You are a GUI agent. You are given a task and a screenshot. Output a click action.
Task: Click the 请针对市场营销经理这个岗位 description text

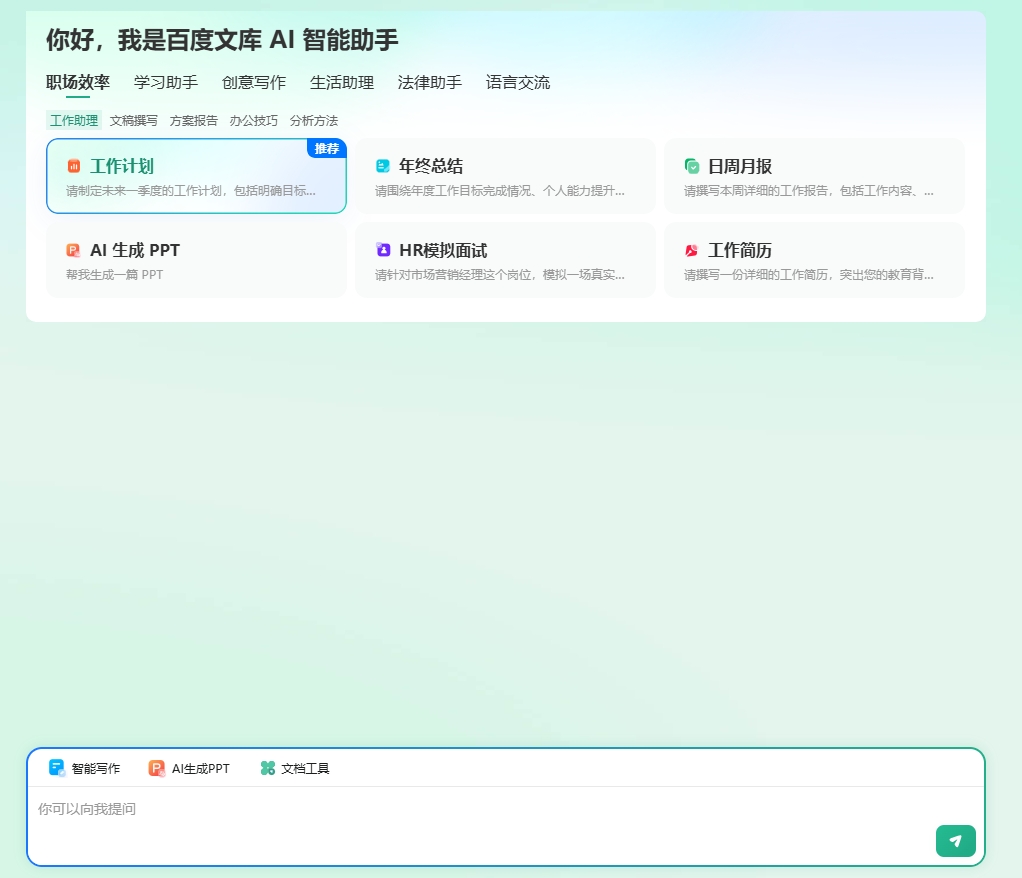[x=500, y=274]
